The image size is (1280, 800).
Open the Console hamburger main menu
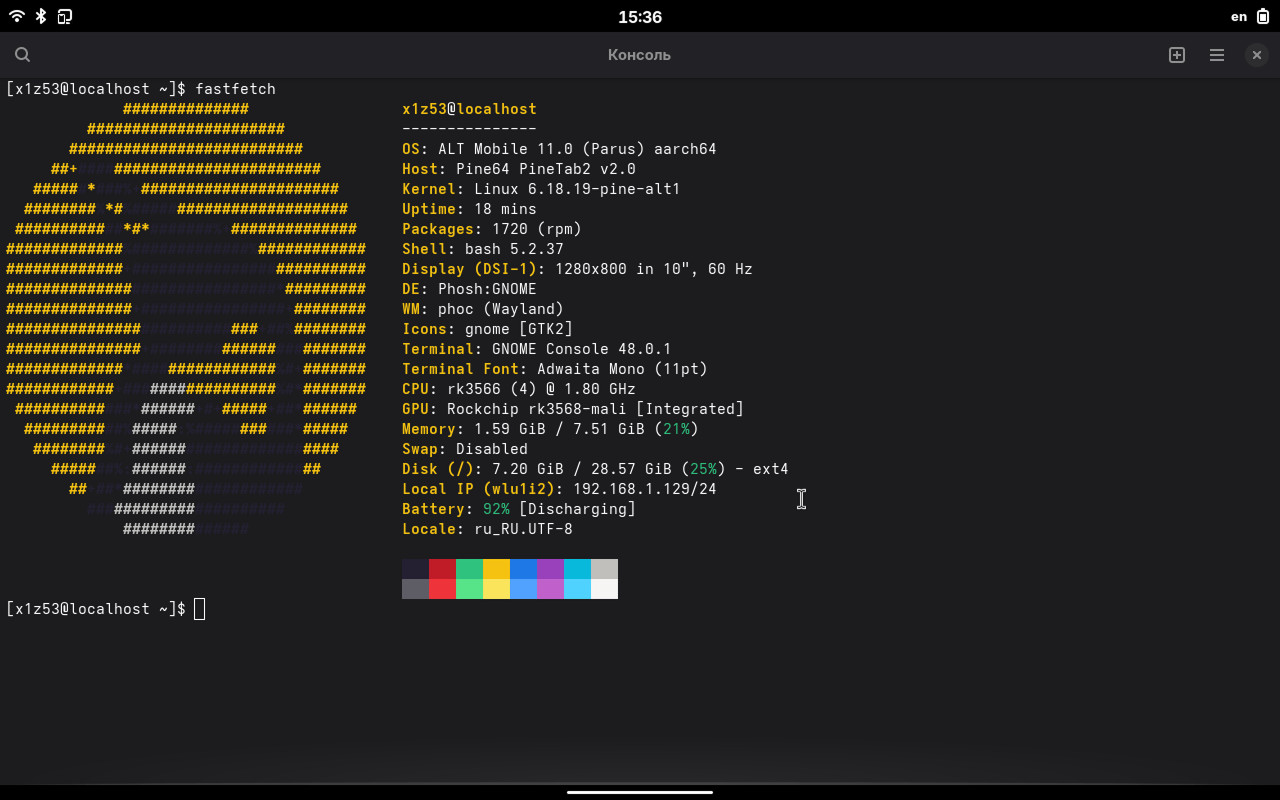tap(1217, 55)
